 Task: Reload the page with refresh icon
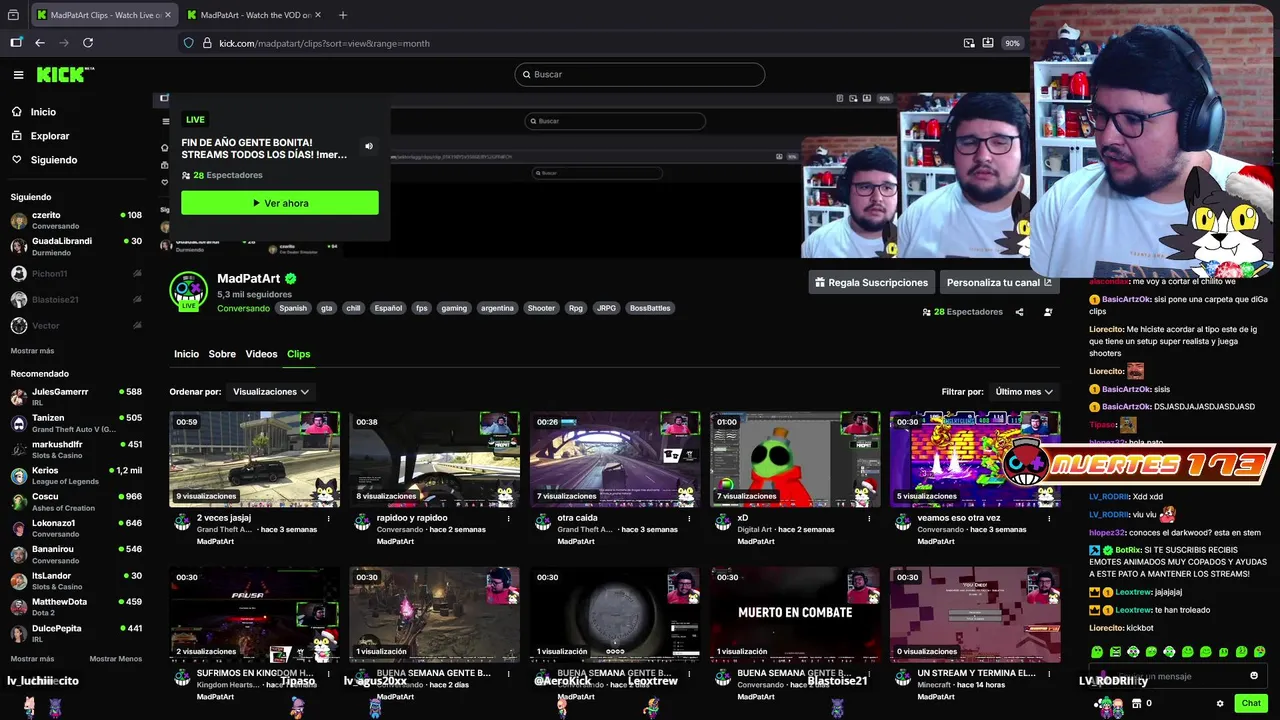pyautogui.click(x=88, y=43)
